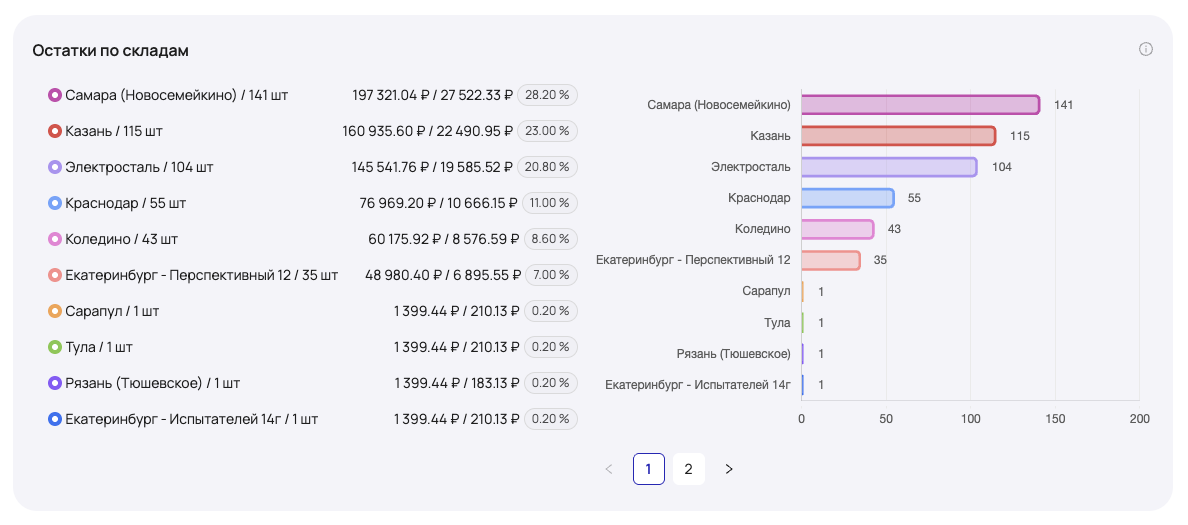Click Сарапул orange legend dot
The image size is (1188, 525).
tap(55, 311)
